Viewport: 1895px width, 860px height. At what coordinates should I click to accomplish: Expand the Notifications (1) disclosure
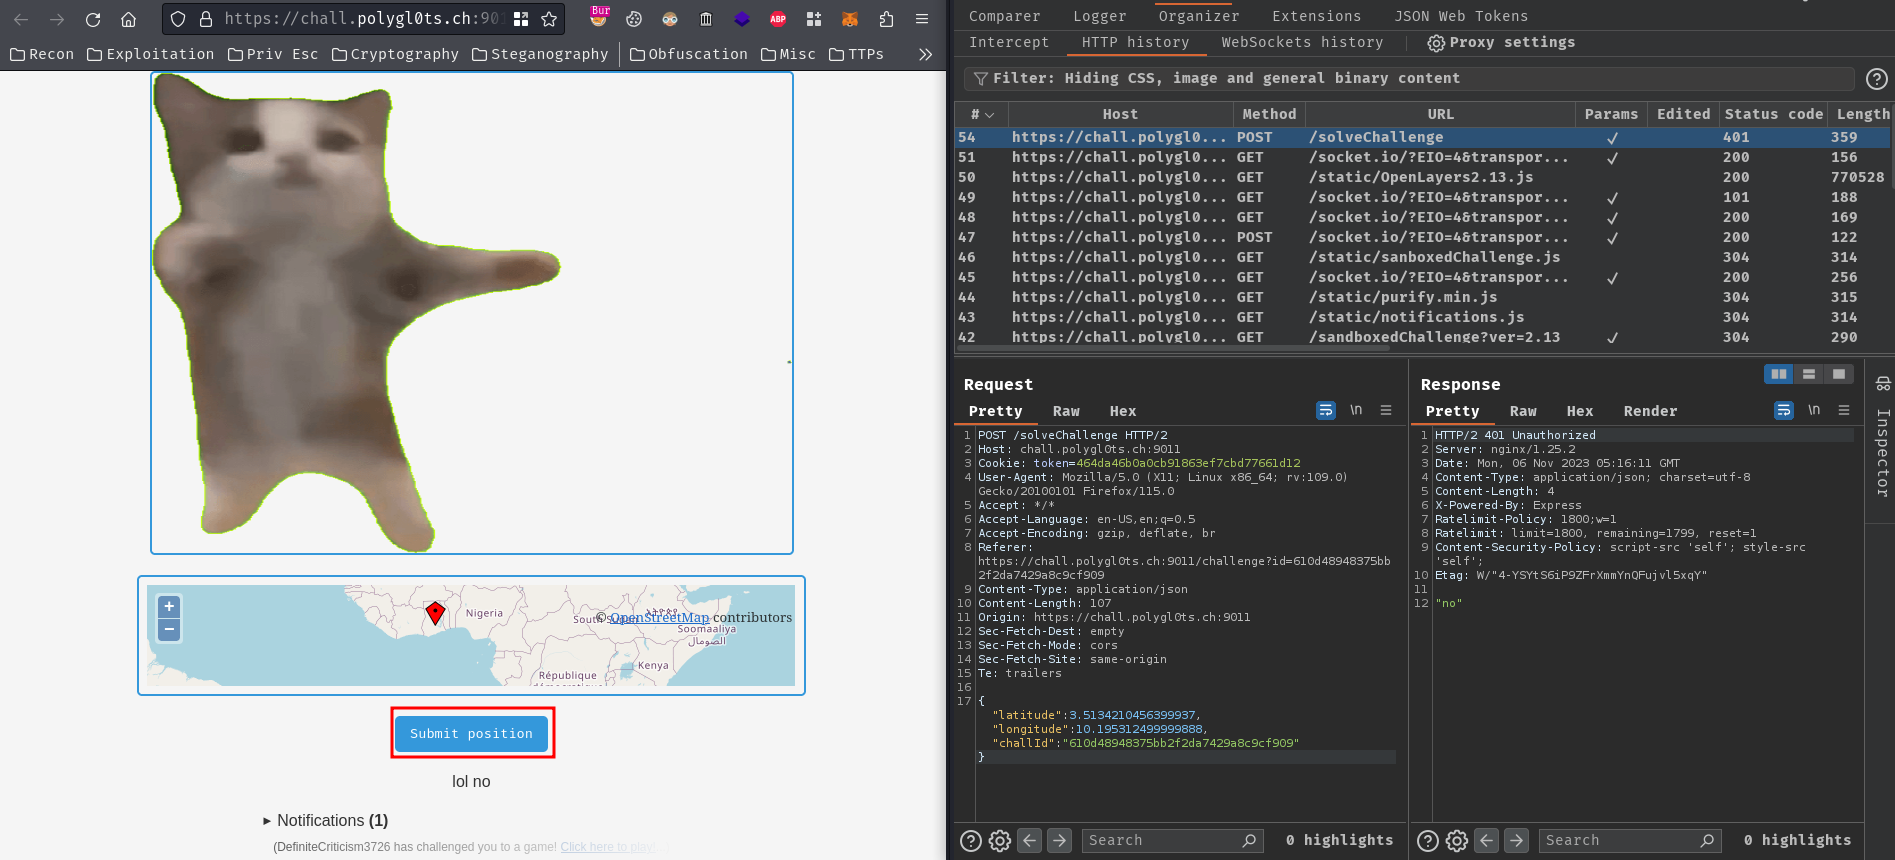coord(326,820)
